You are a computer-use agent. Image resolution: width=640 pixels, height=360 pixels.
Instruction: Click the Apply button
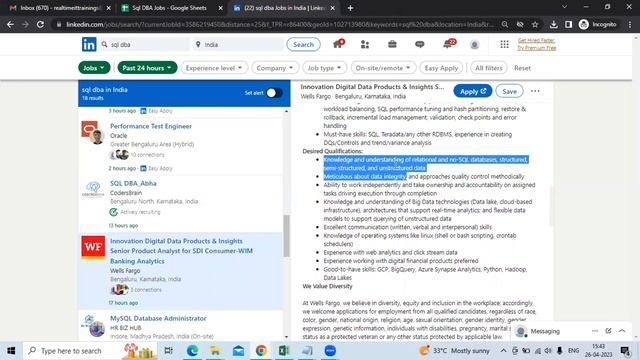coord(472,91)
